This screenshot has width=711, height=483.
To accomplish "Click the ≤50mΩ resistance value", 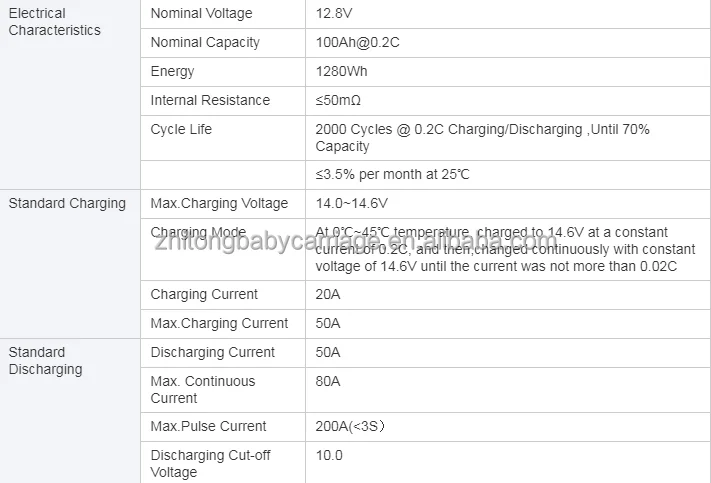I will (x=338, y=101).
